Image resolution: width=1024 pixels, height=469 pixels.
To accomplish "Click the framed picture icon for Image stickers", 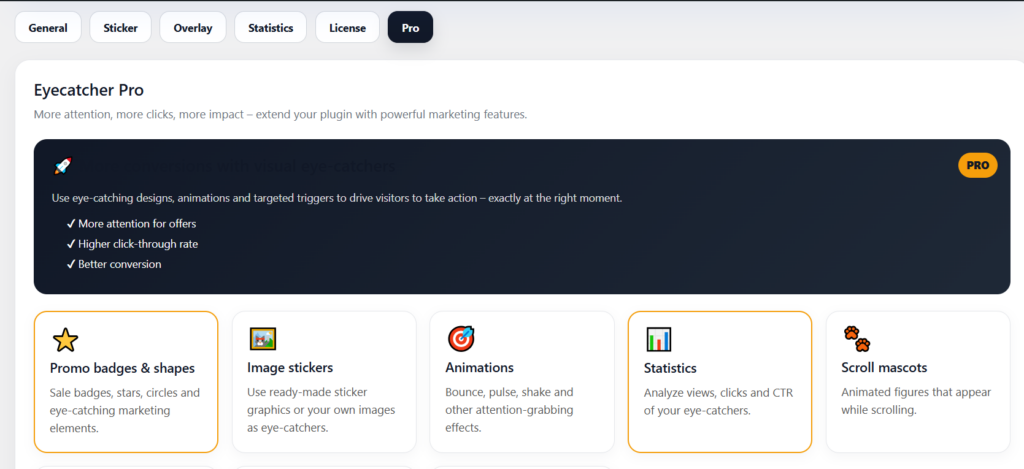I will pyautogui.click(x=262, y=339).
